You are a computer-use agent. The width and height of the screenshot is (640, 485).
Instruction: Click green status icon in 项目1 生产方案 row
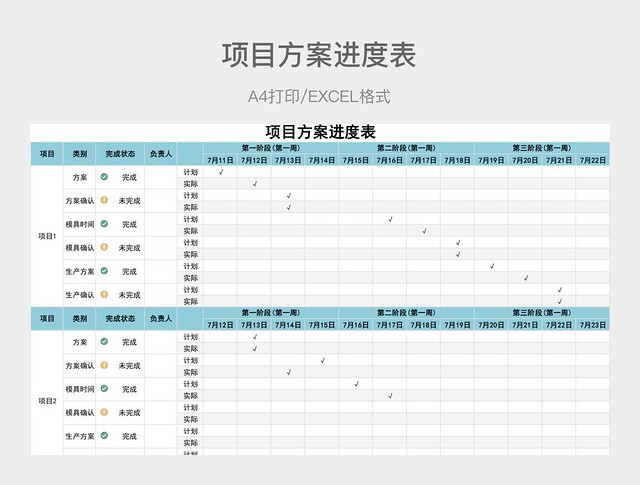(104, 271)
